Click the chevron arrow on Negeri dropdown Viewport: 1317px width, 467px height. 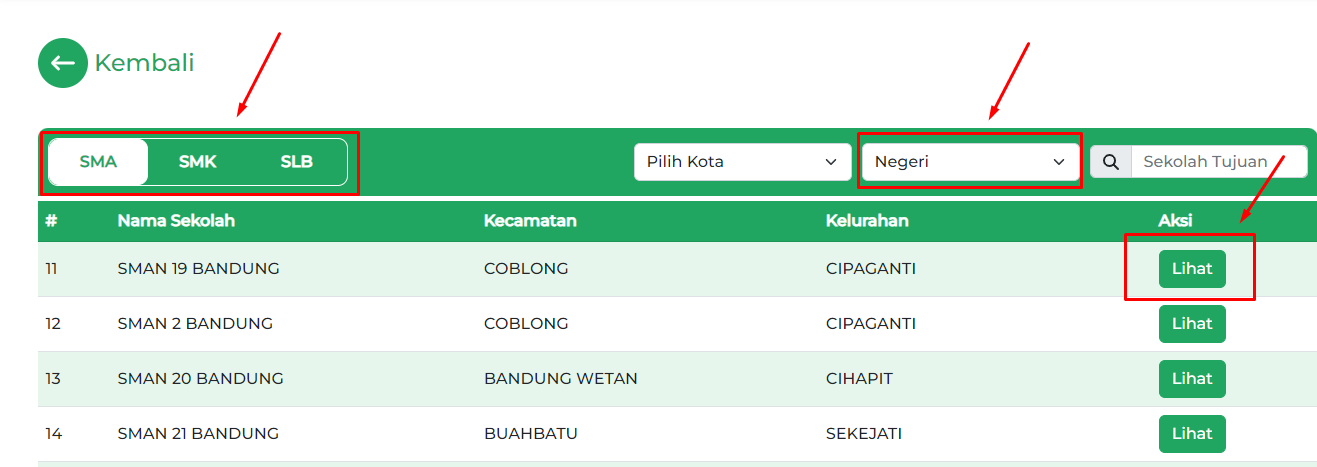(1059, 162)
